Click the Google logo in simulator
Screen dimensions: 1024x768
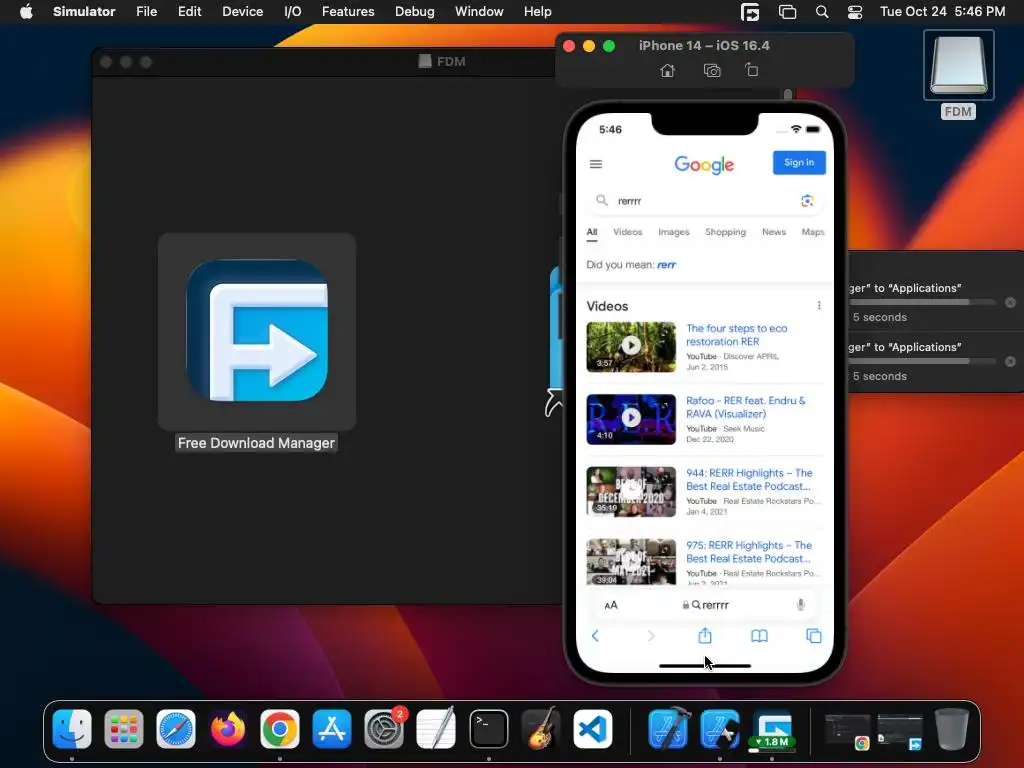pos(704,164)
